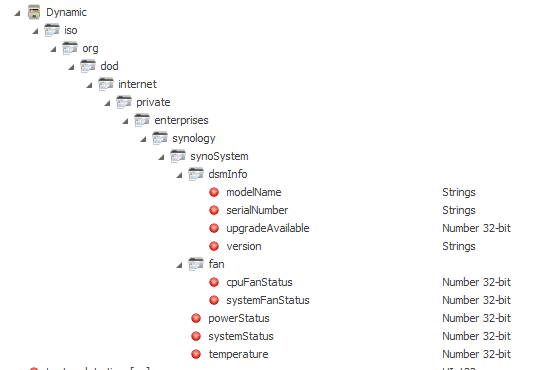Select the systemStatus item

coord(241,336)
